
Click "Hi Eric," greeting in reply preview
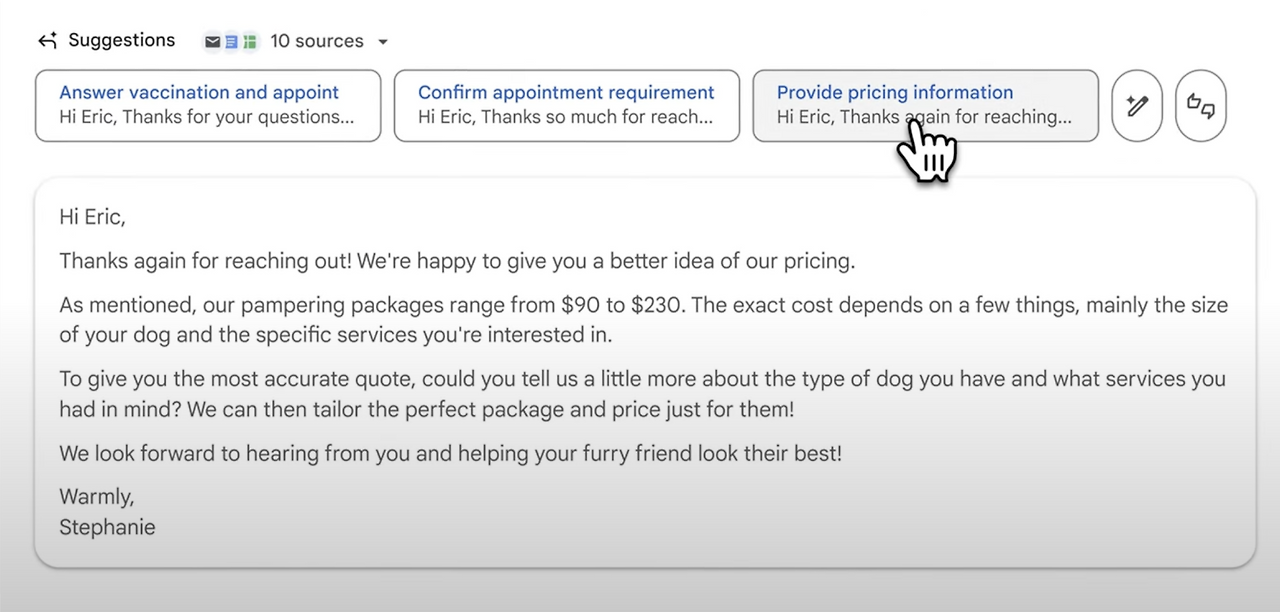(x=92, y=217)
